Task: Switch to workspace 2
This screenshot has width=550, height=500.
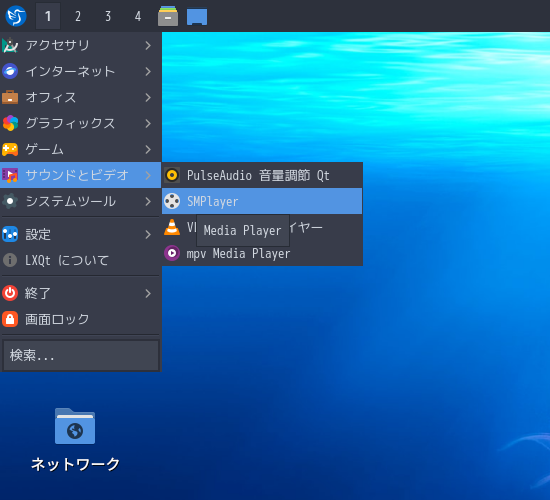Action: point(78,16)
